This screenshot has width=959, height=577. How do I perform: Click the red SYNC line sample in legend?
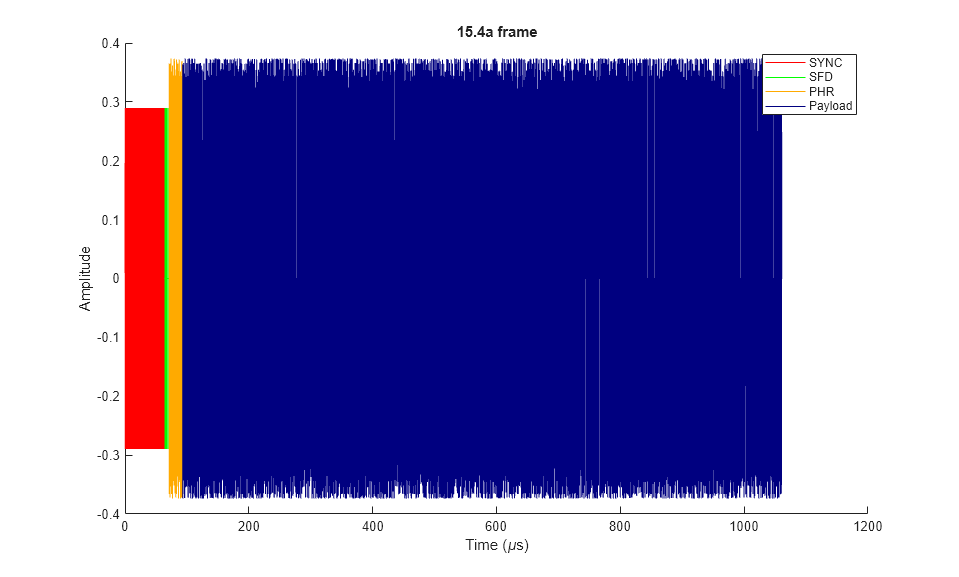pyautogui.click(x=785, y=62)
